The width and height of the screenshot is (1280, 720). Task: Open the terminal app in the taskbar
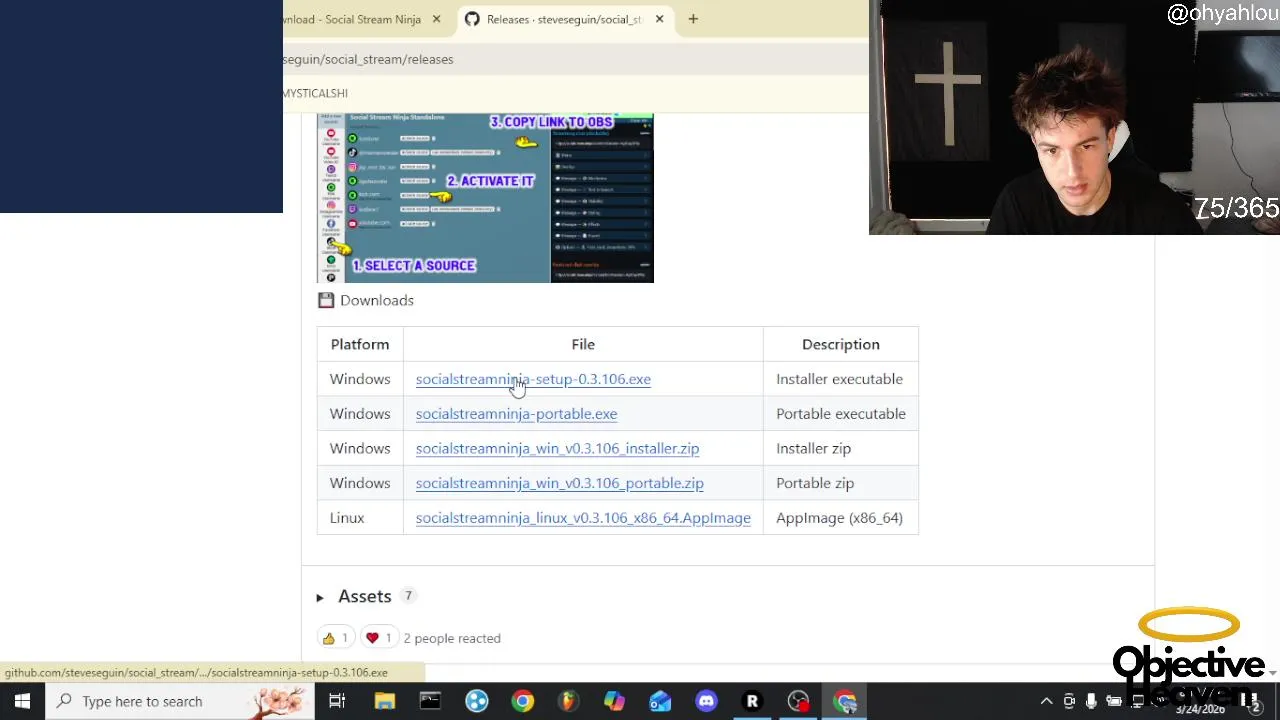pos(430,701)
